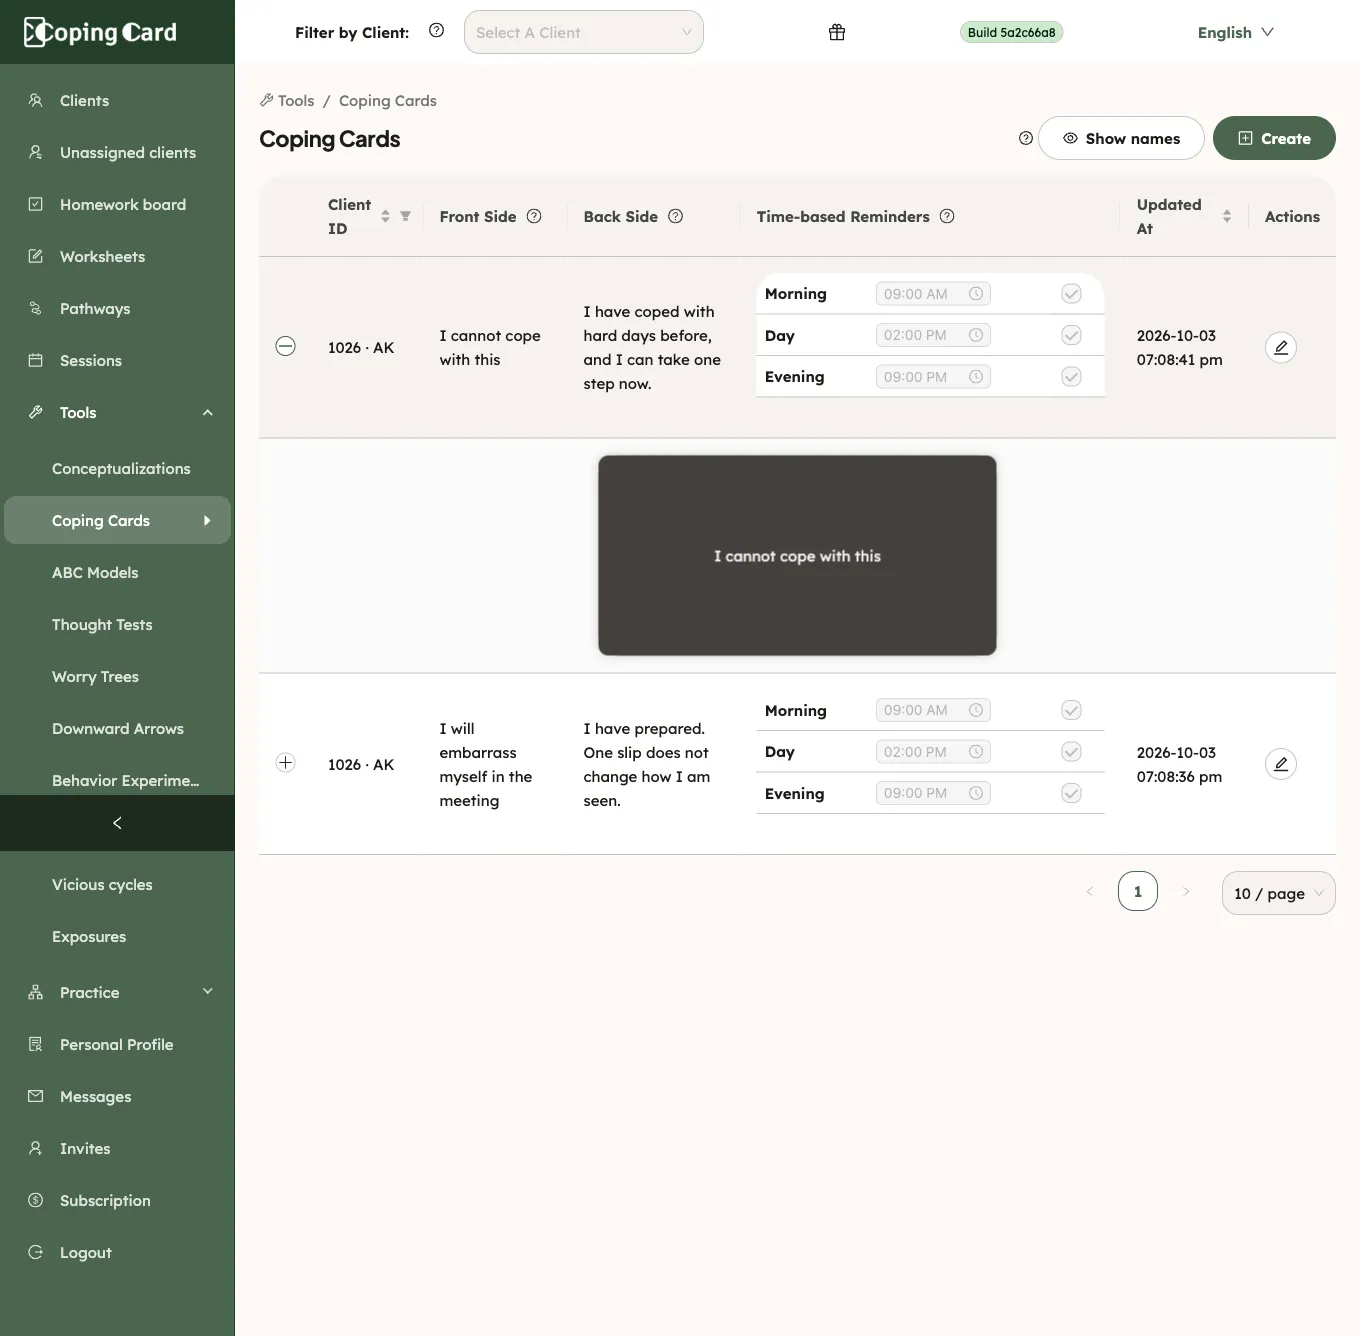
Task: Toggle Morning reminder check for 'I will embarrass' card
Action: [1071, 710]
